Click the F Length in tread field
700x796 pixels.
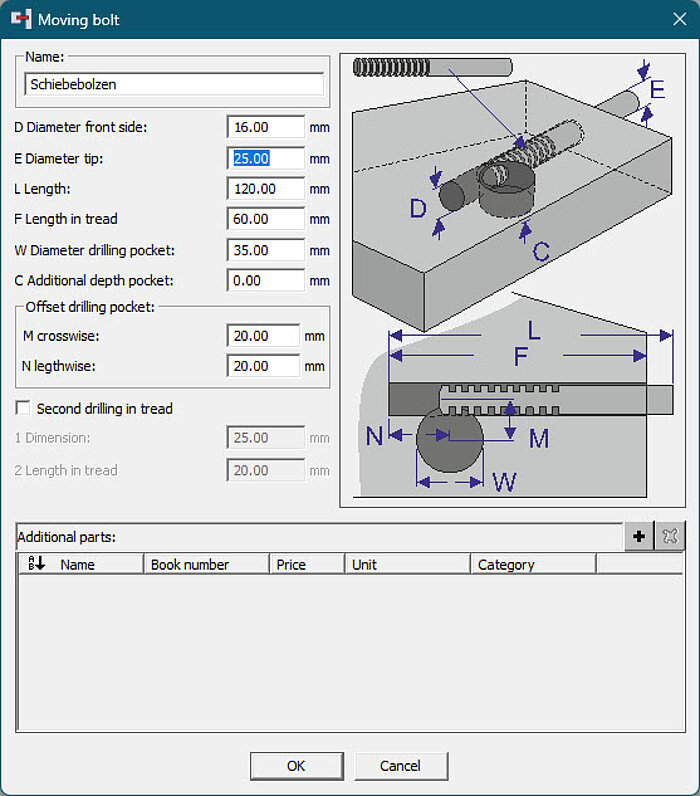pyautogui.click(x=265, y=219)
